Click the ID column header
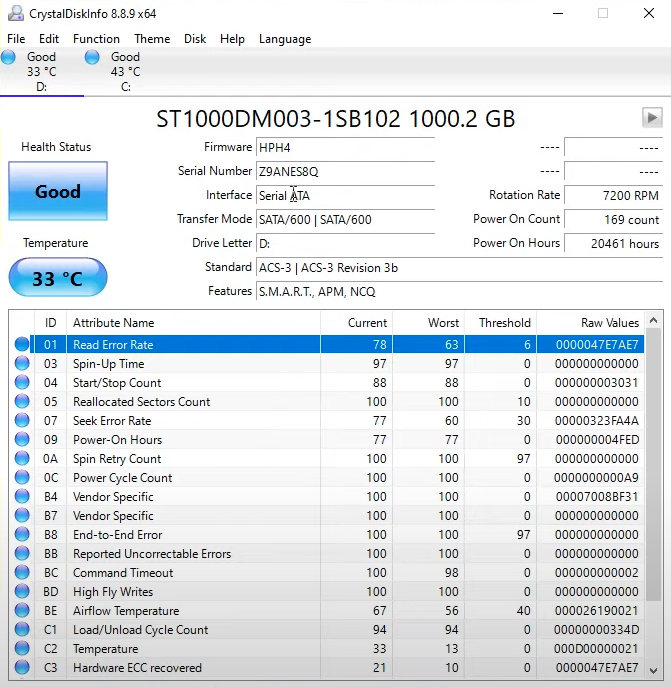 (50, 322)
